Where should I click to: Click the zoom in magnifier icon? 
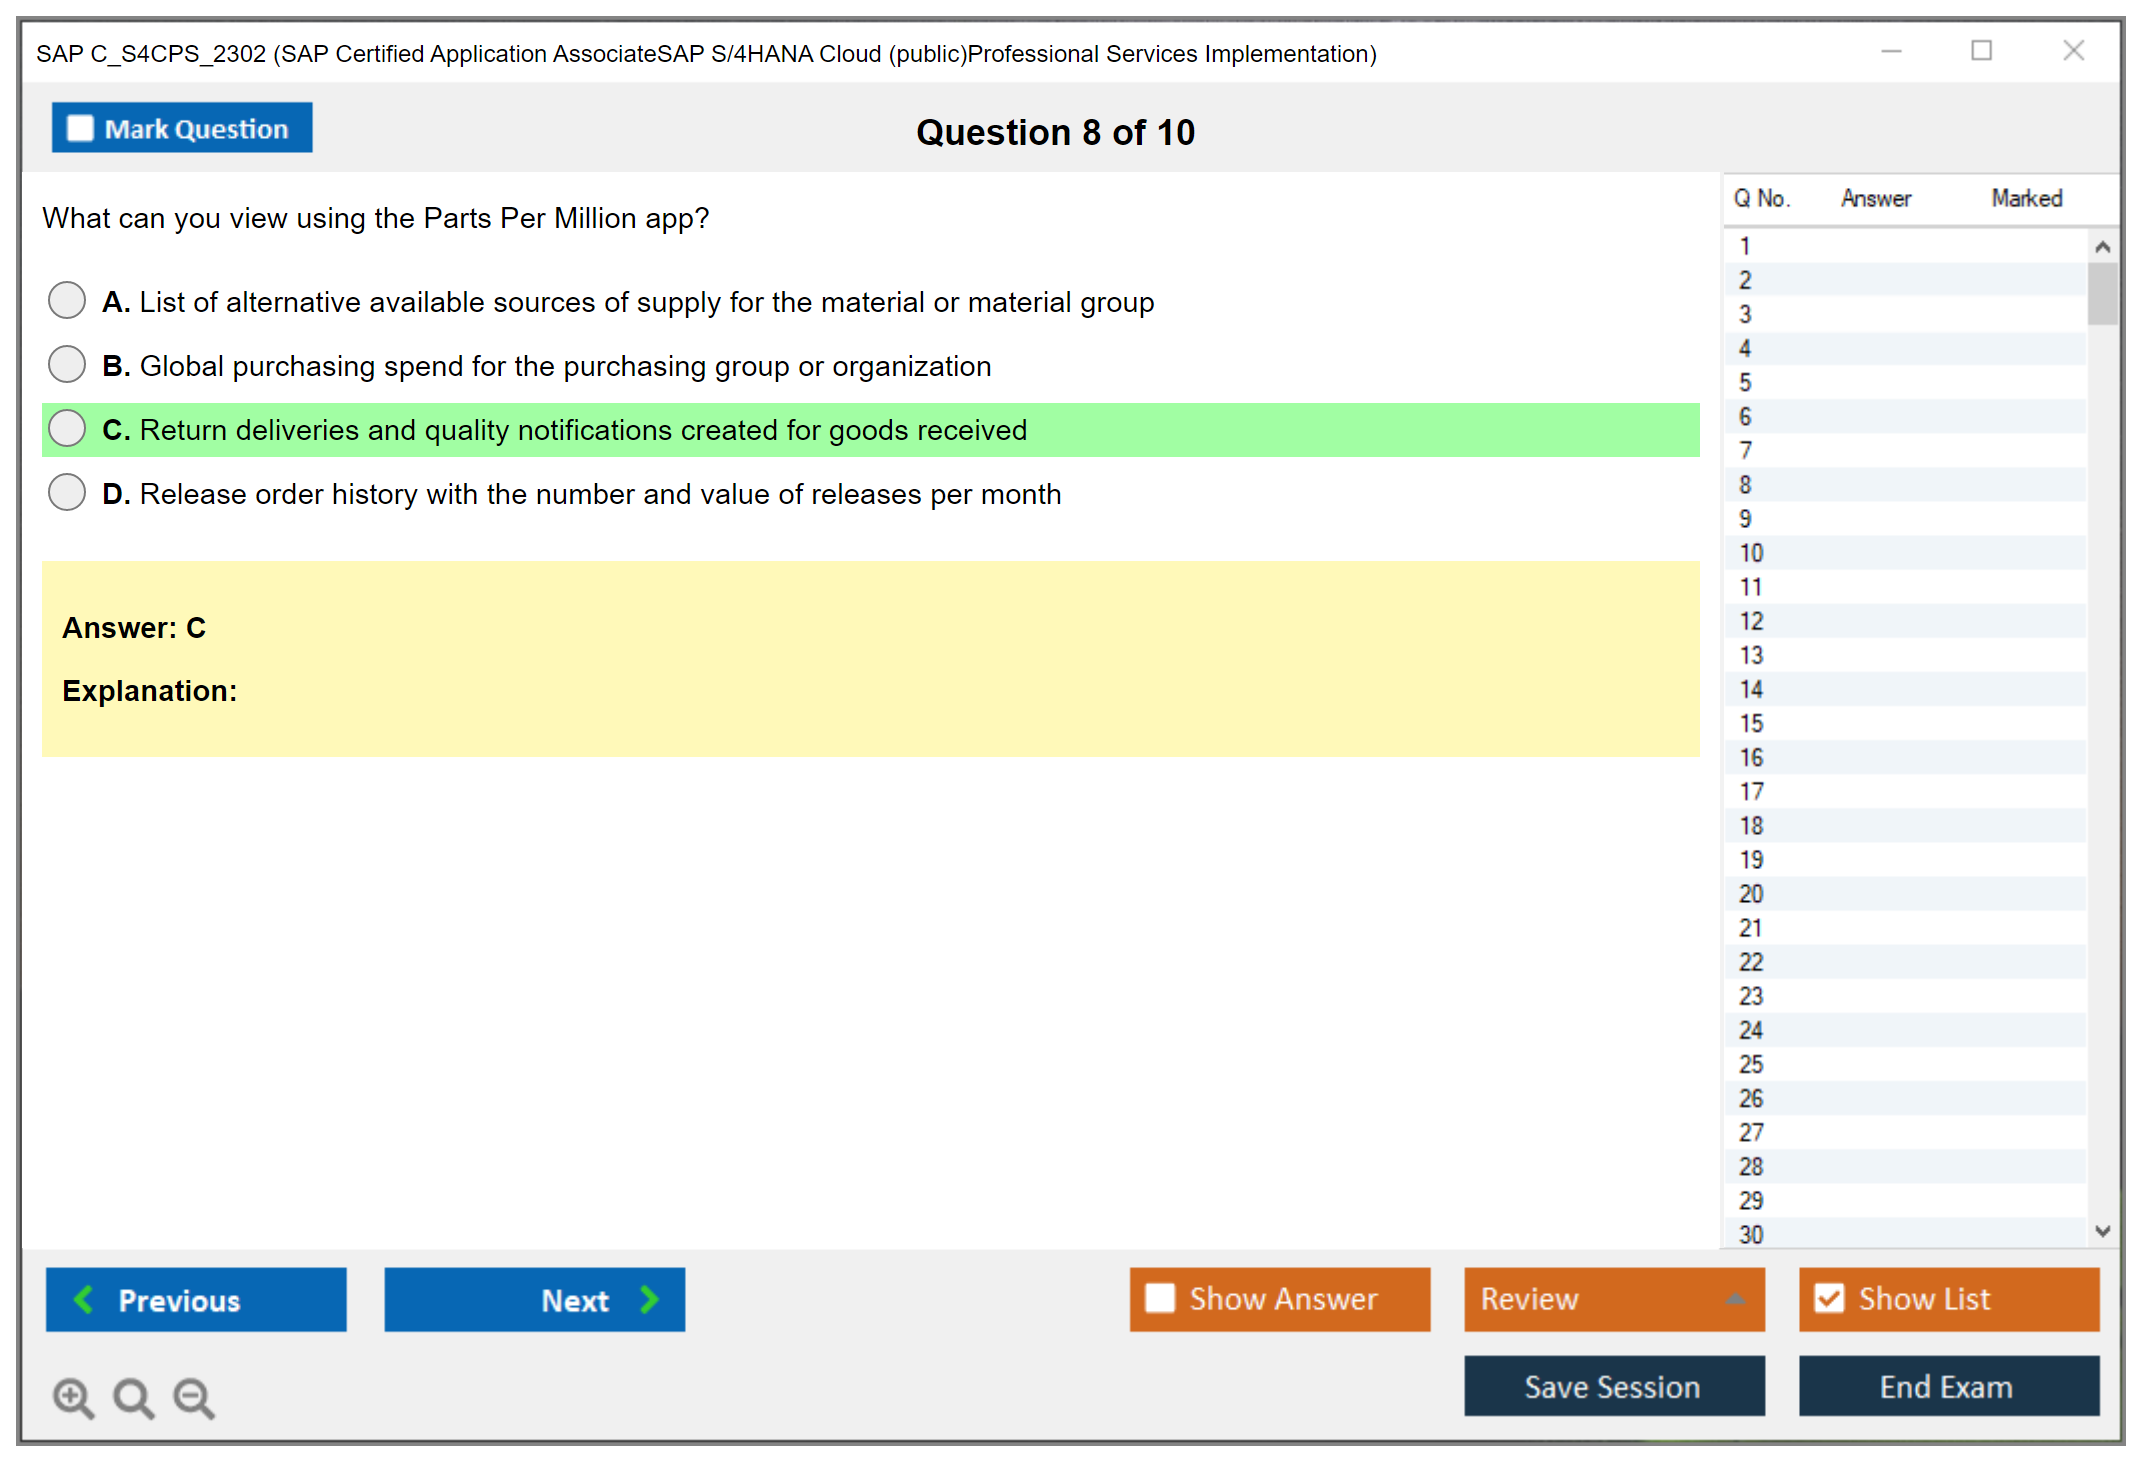point(73,1397)
